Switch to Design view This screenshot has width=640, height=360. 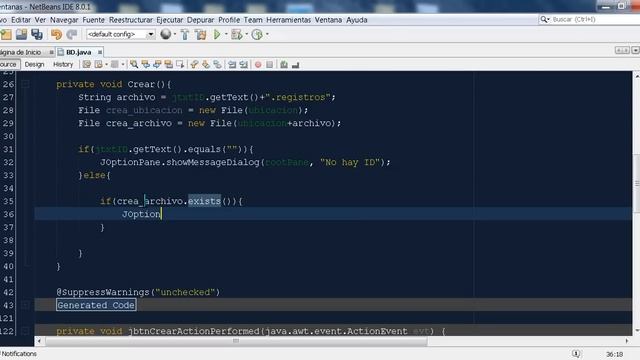[34, 64]
